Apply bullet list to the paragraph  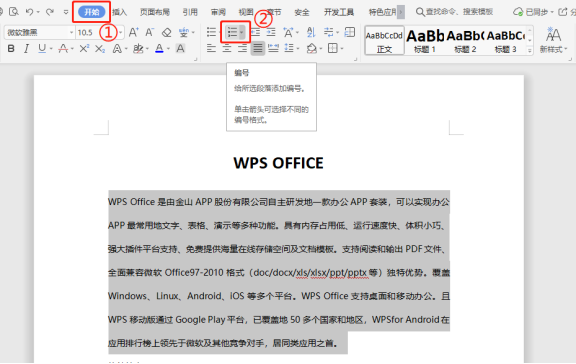(x=211, y=32)
